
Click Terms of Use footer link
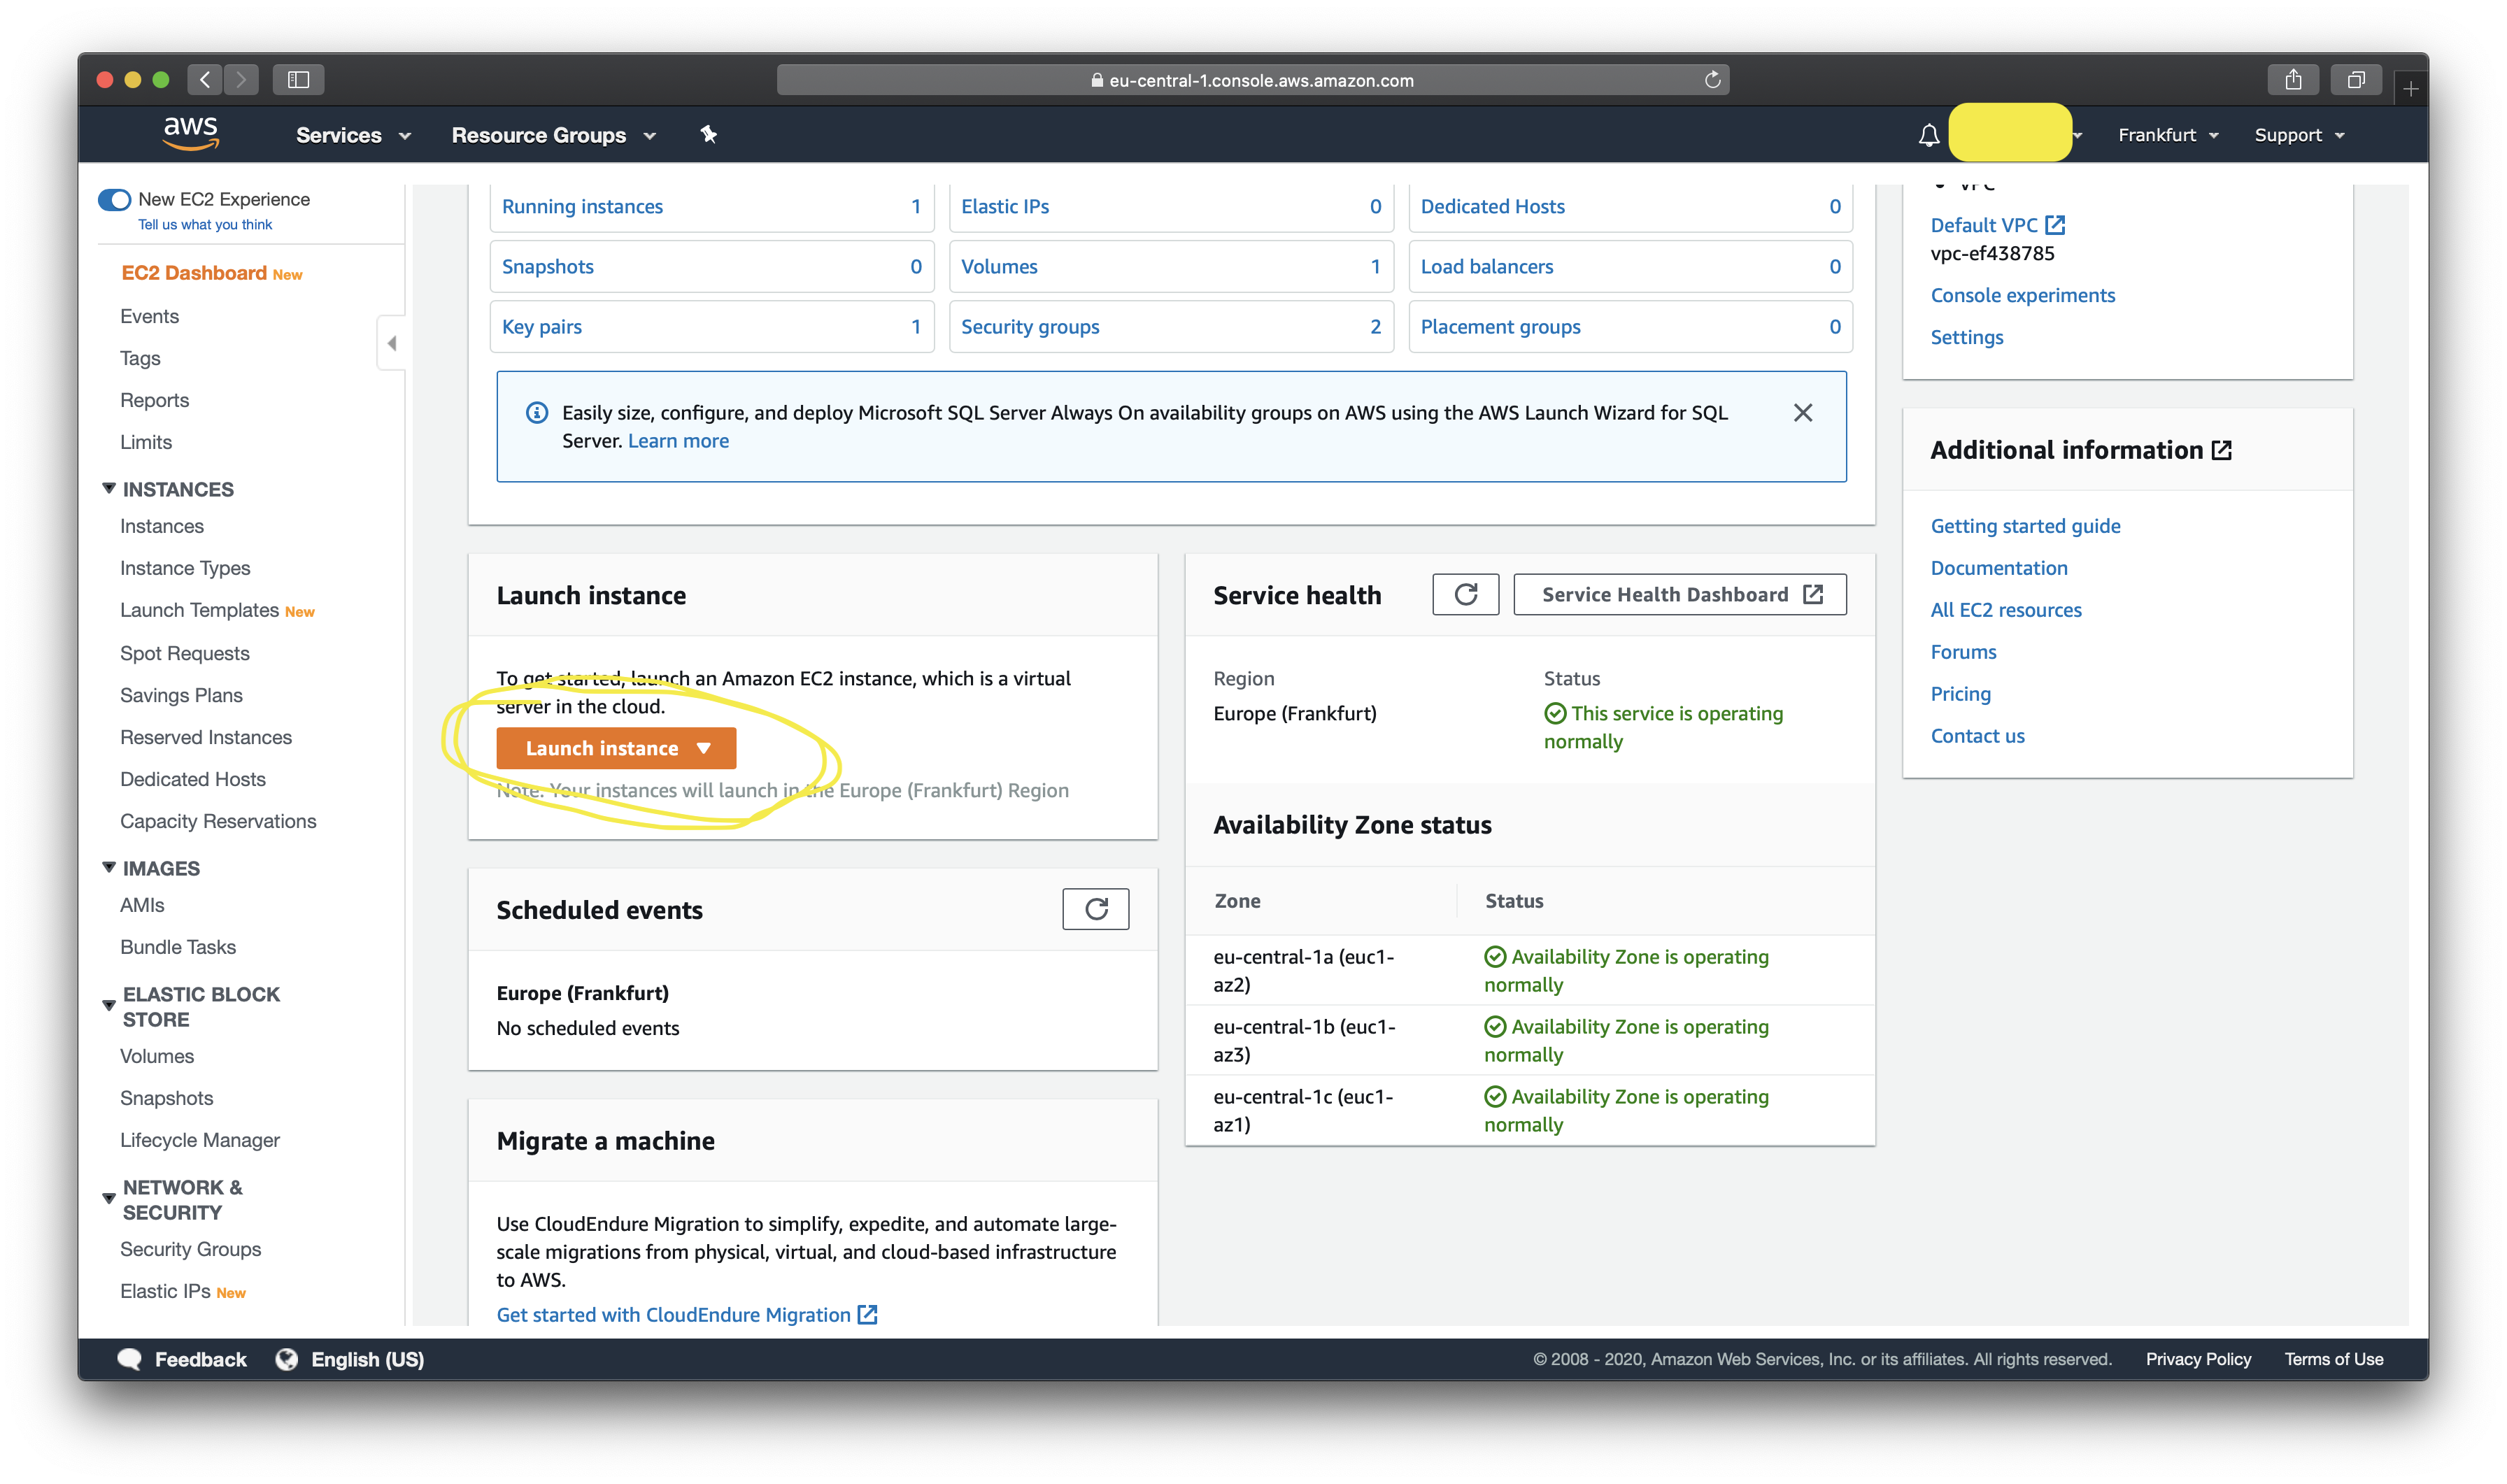tap(2333, 1359)
